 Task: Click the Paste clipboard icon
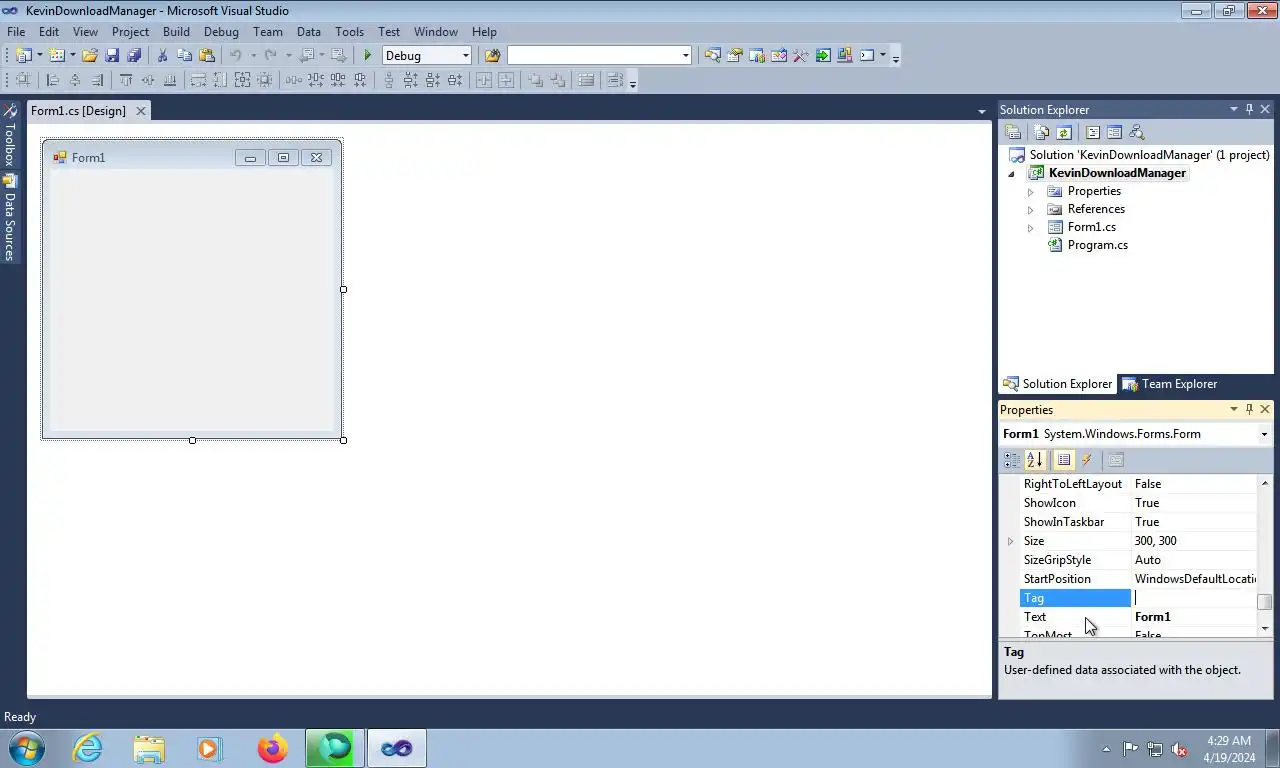pos(207,55)
